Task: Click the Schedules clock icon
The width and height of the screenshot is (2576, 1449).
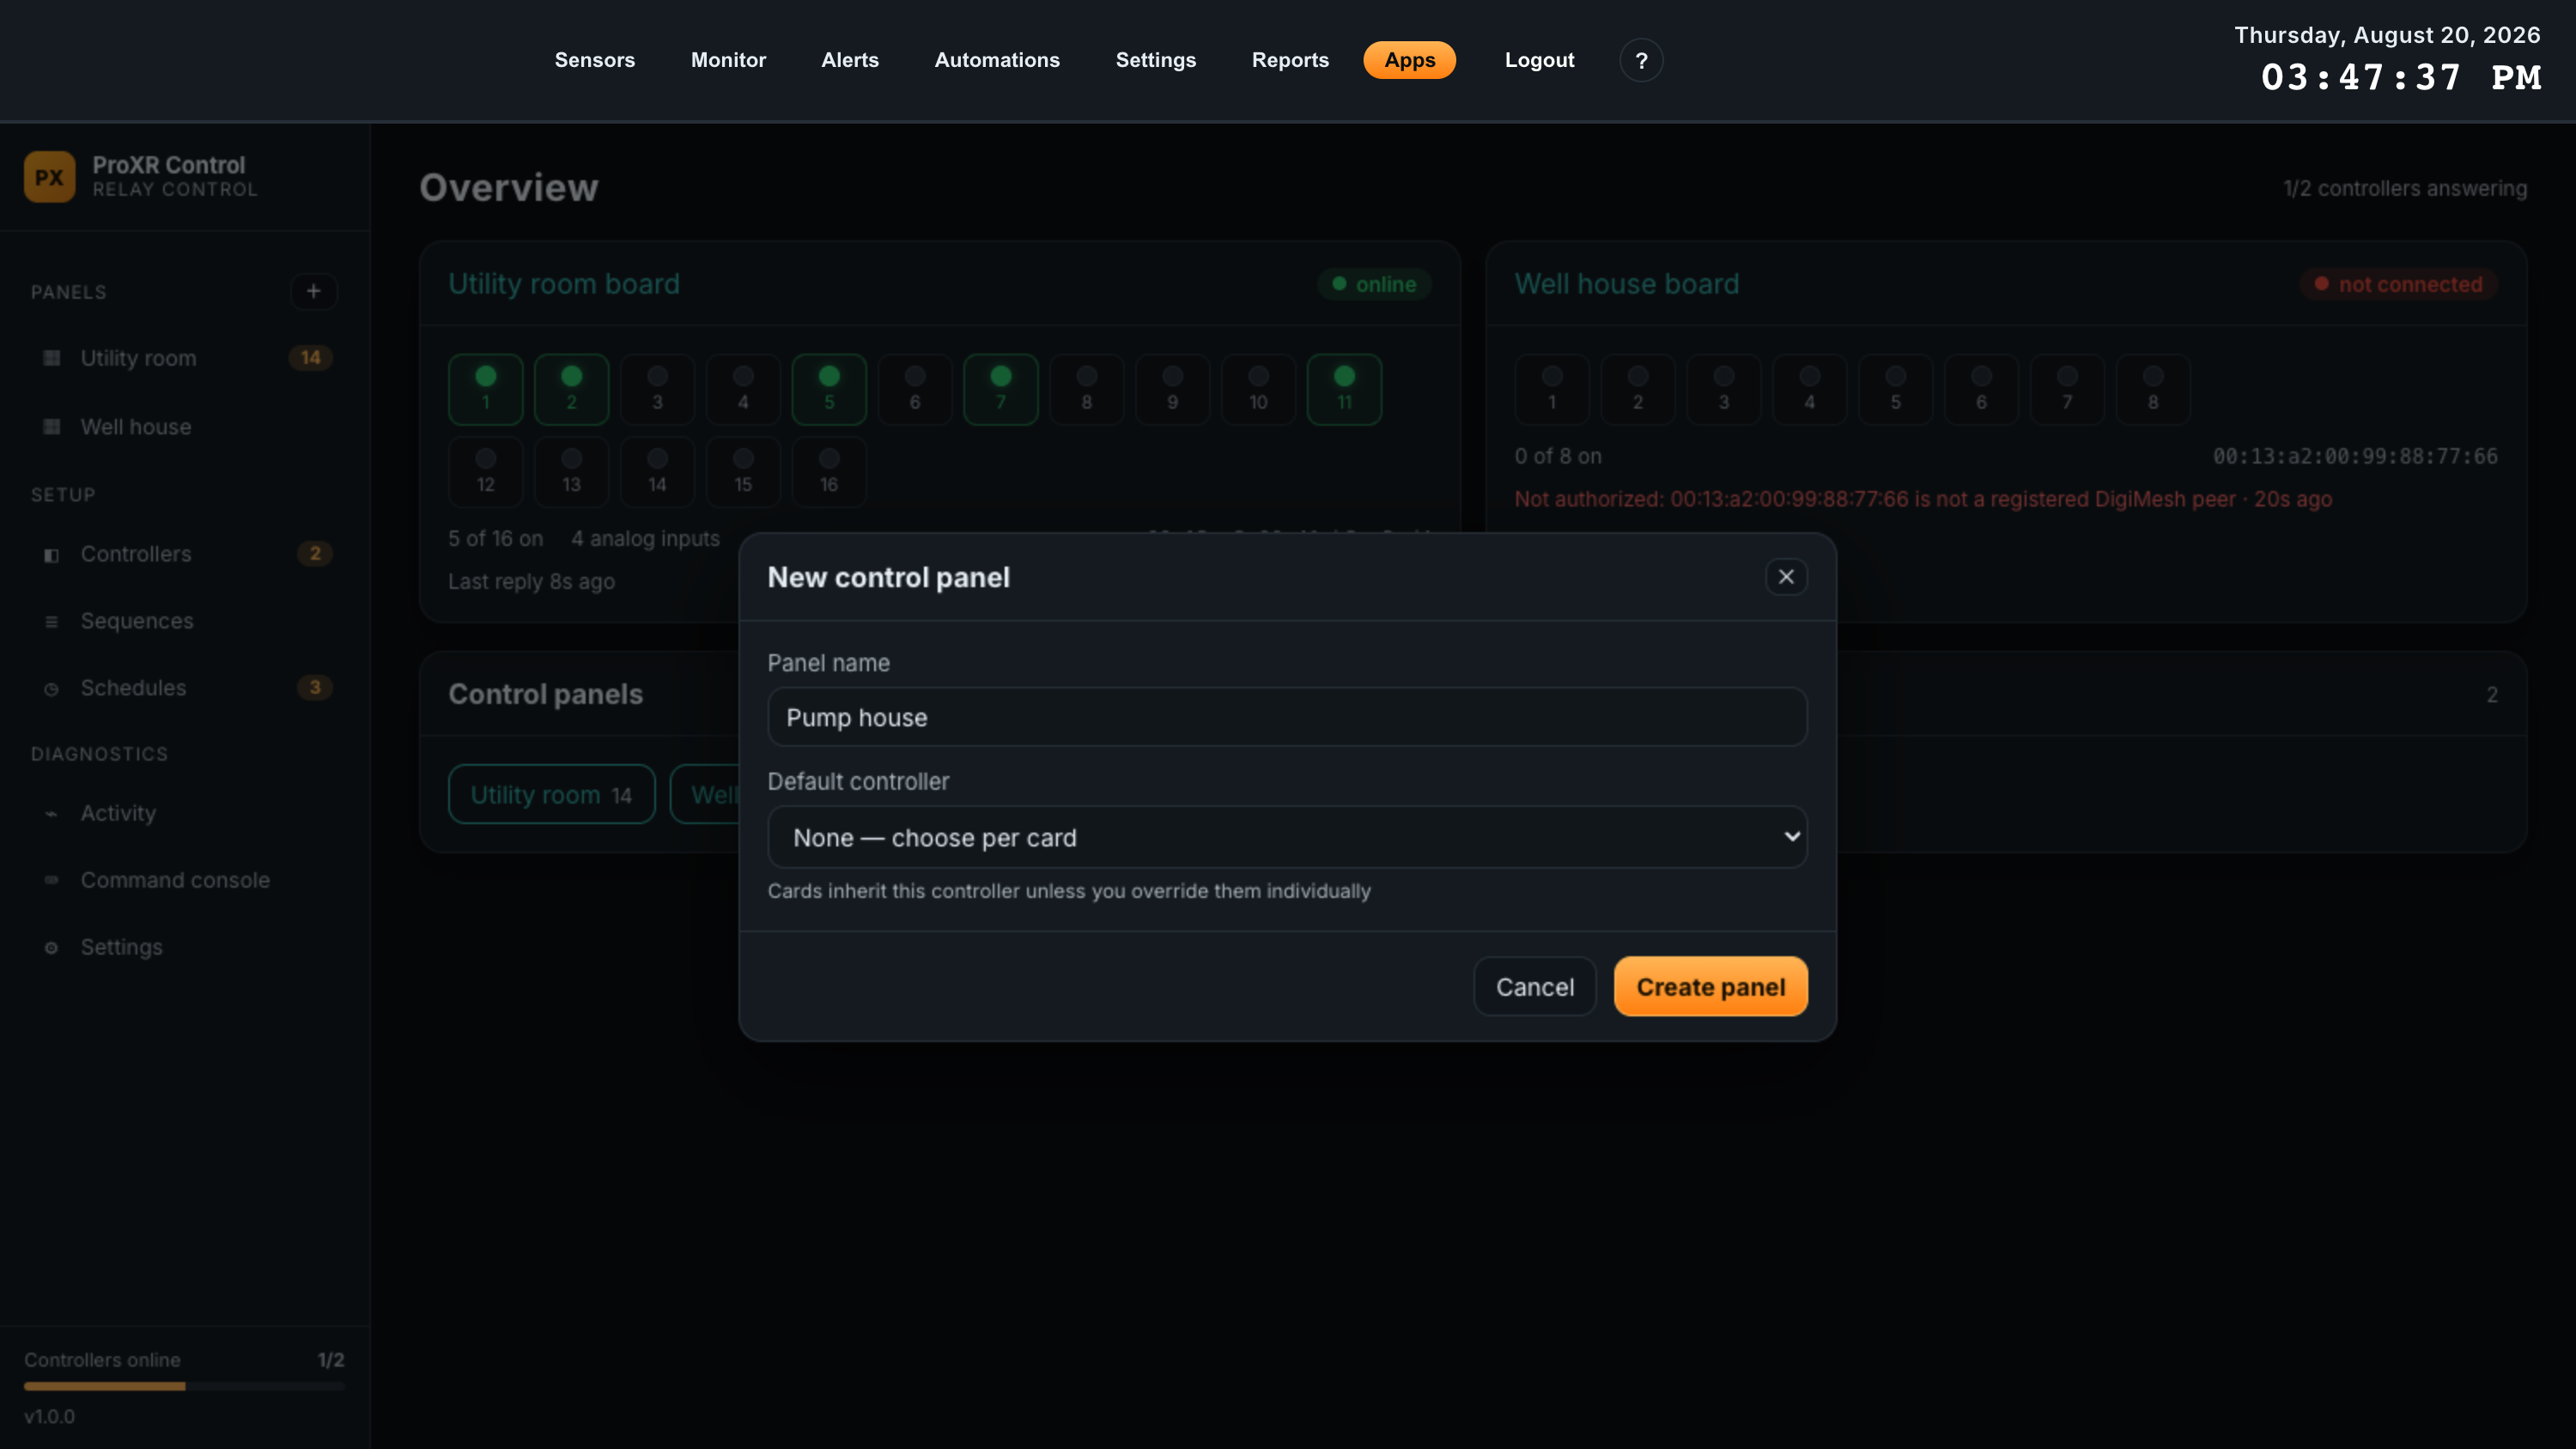Action: tap(51, 689)
